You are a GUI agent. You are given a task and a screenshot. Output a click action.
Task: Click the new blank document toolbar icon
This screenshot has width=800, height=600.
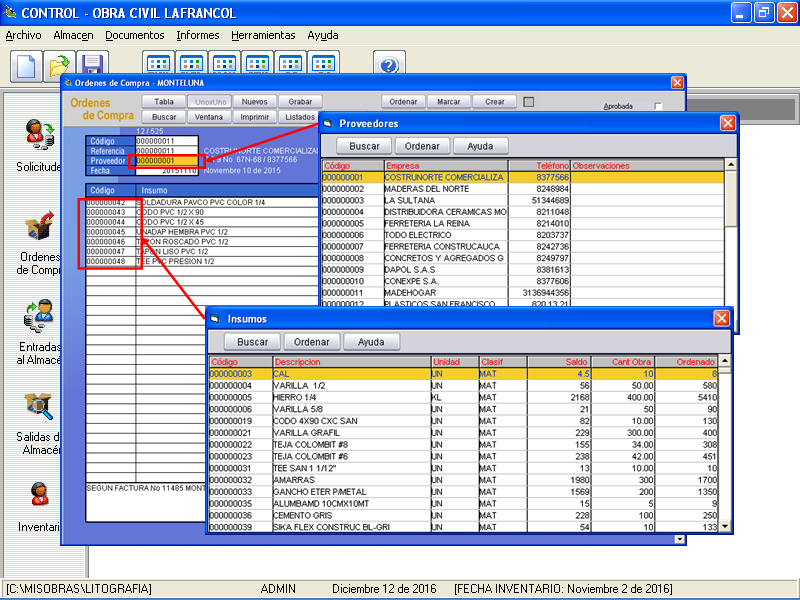tap(27, 65)
